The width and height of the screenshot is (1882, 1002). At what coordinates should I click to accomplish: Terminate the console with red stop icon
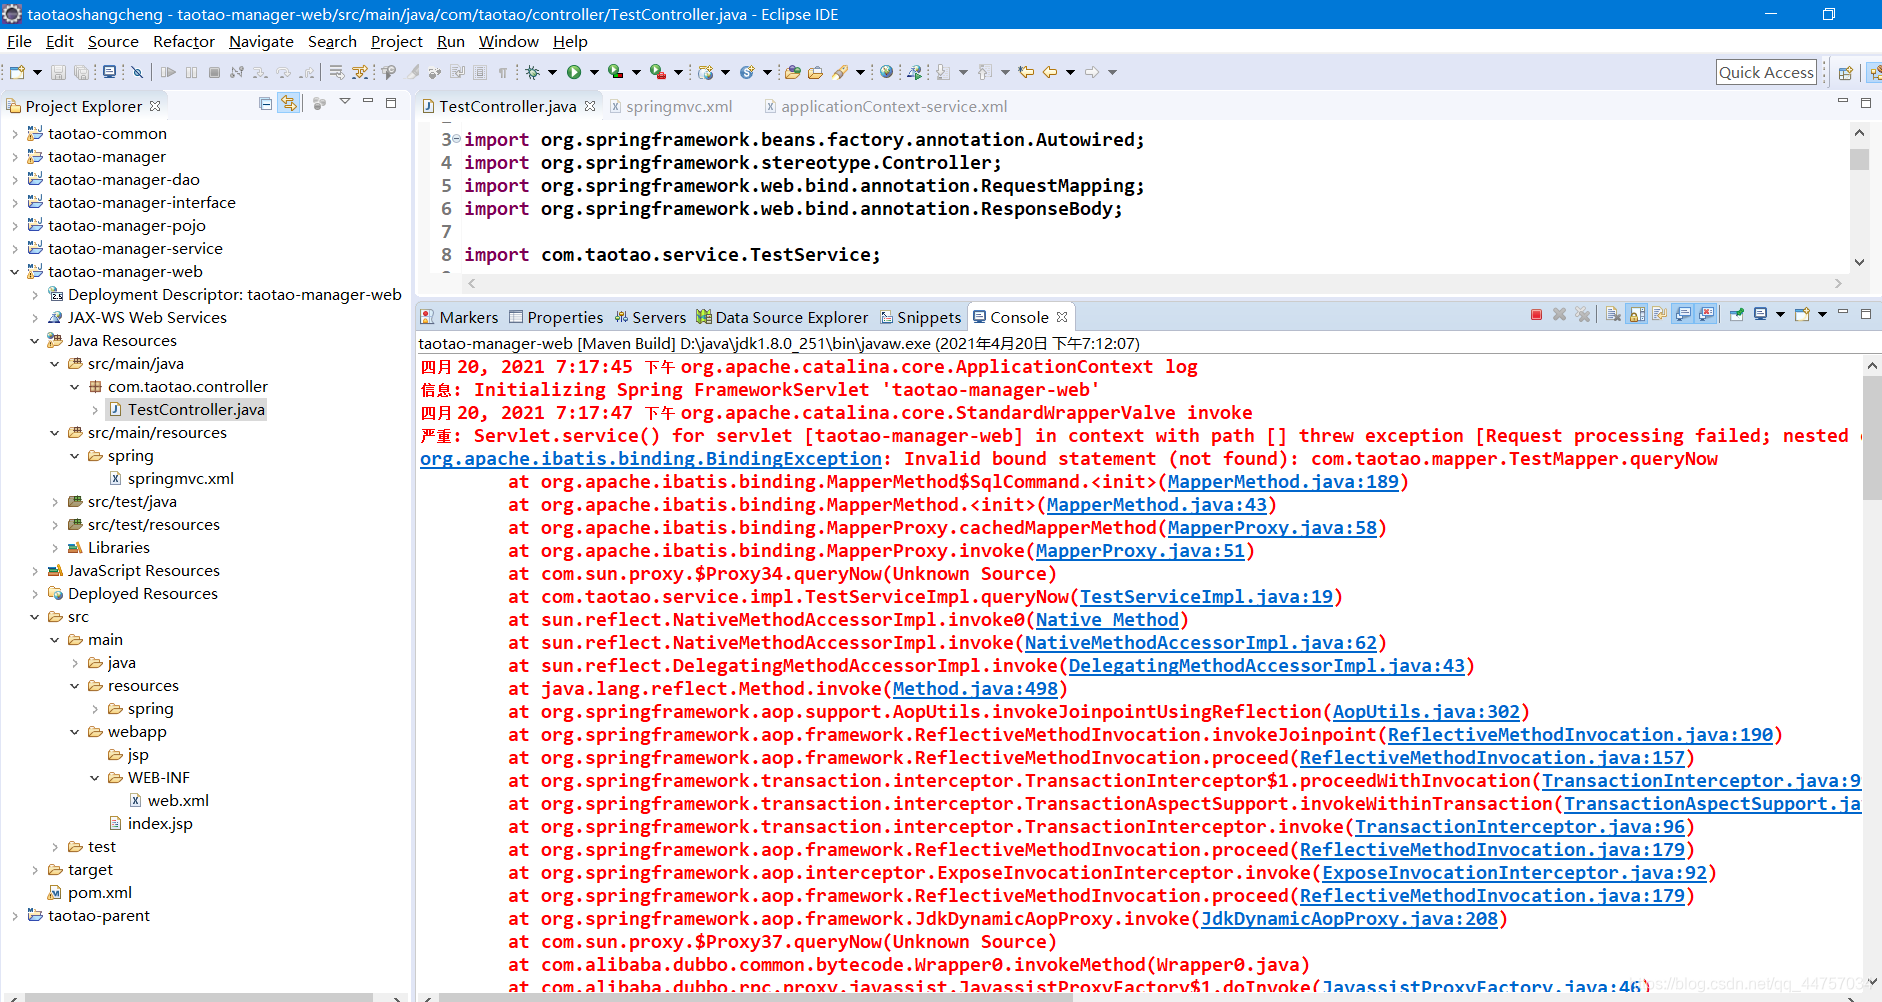tap(1536, 314)
